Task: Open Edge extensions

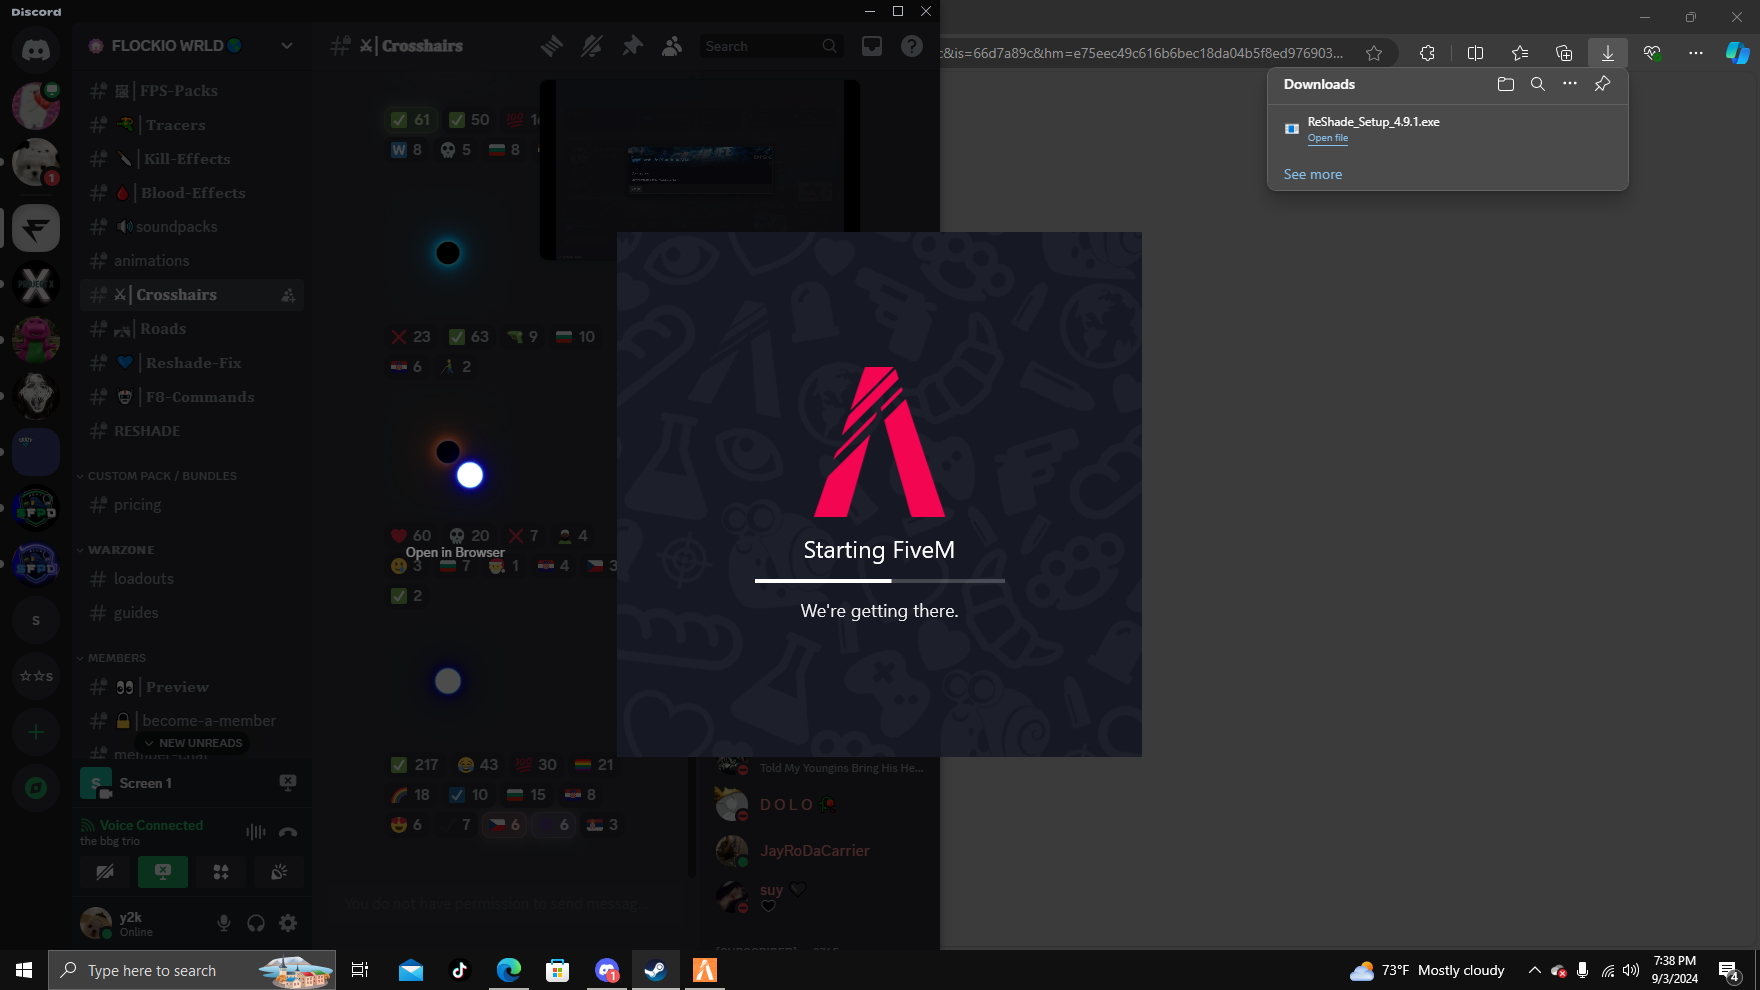Action: tap(1427, 53)
